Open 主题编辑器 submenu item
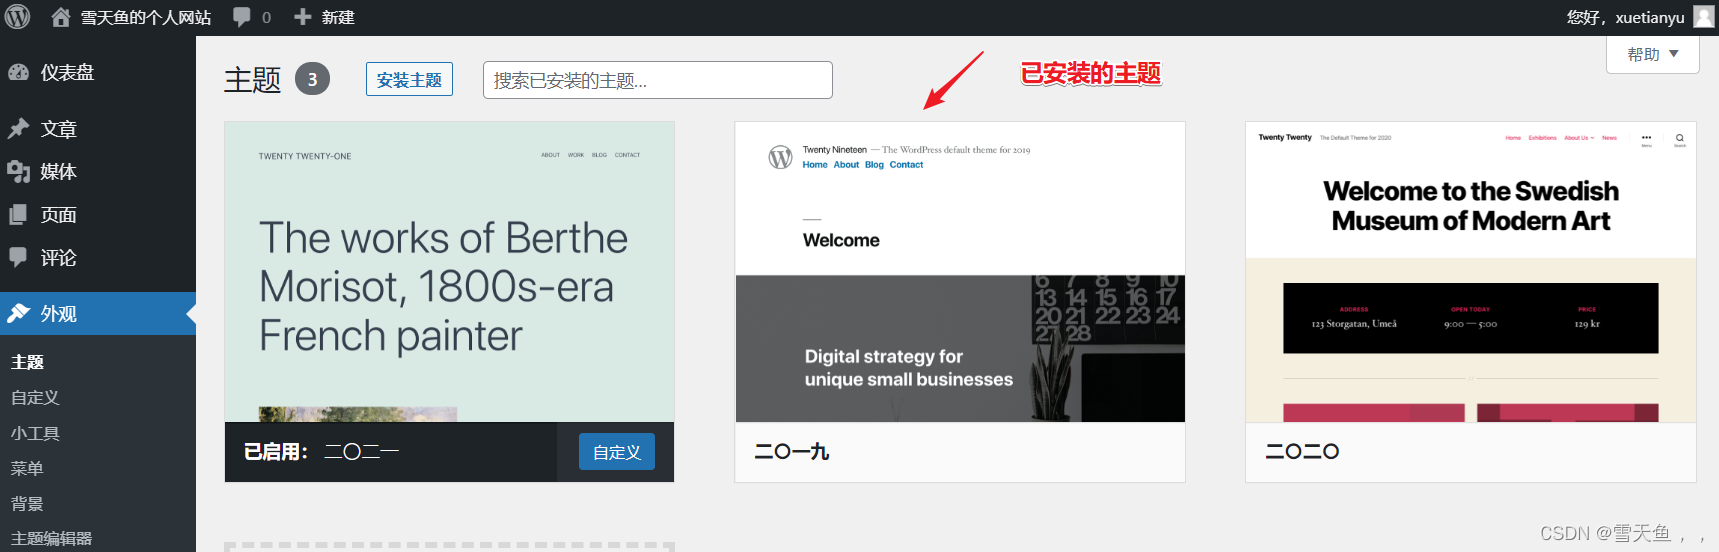 coord(51,538)
